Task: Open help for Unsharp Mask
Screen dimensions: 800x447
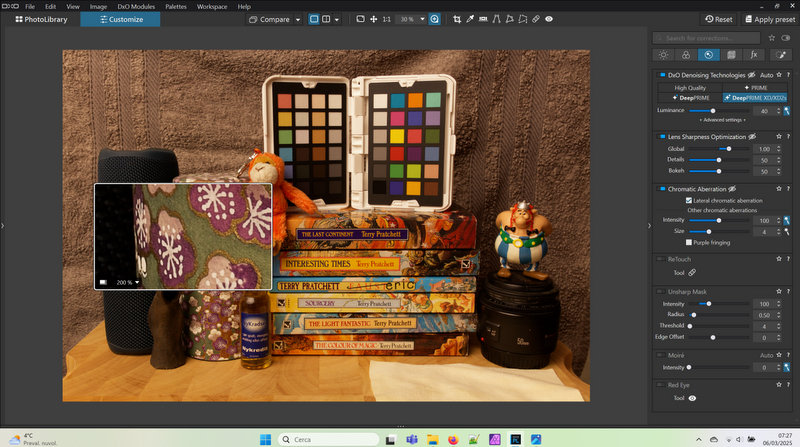Action: [x=788, y=291]
